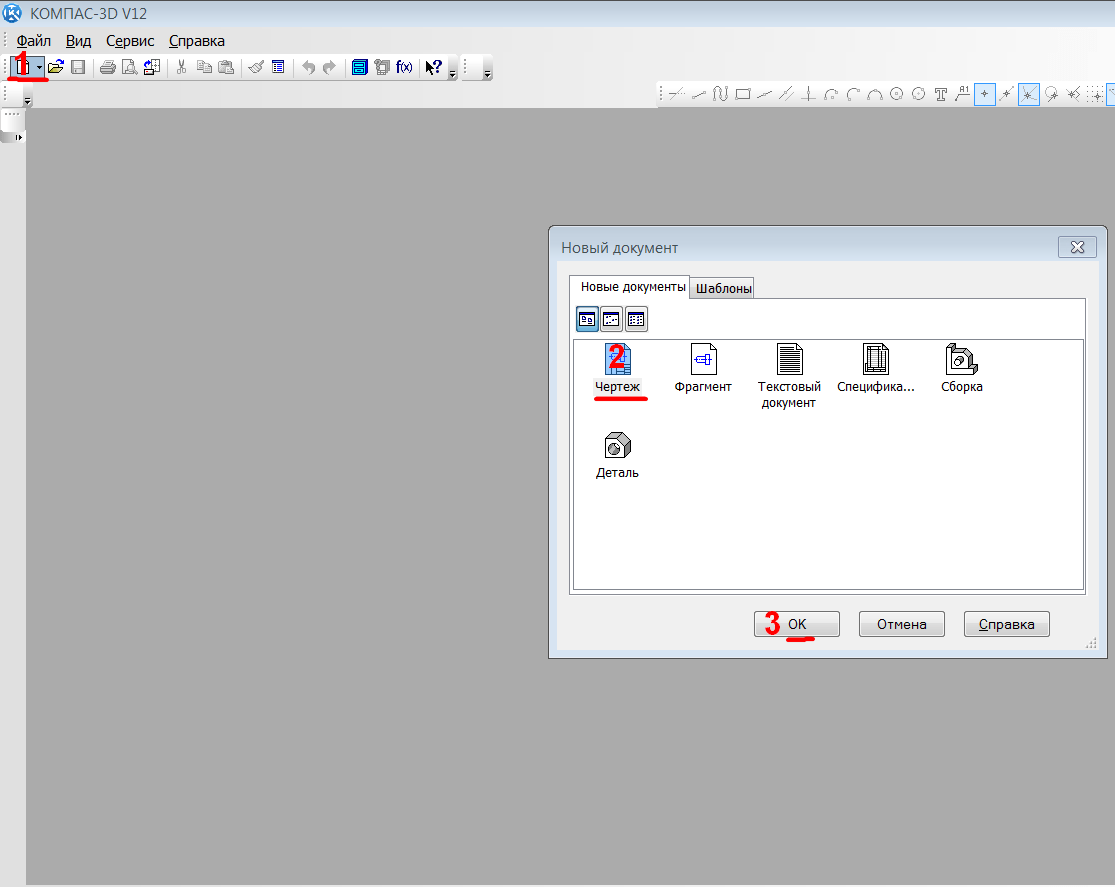Switch to the Шаблоны tab
Viewport: 1115px width, 887px height.
[723, 288]
